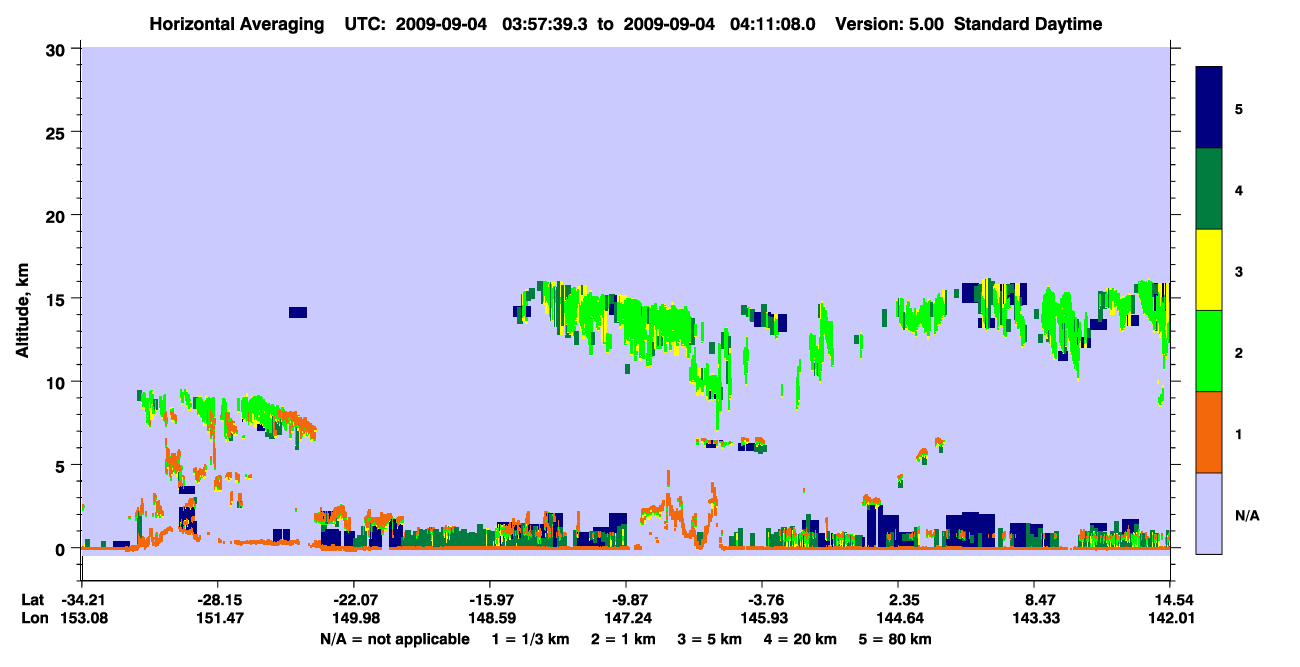Click latitude value '-3.76'
1300x667 pixels.
762,600
